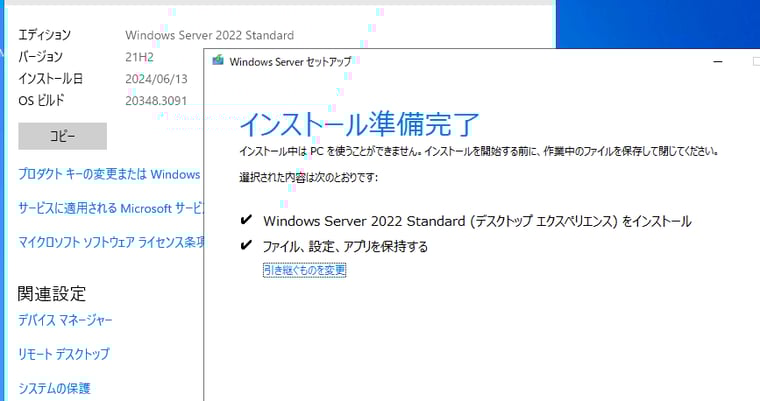Viewport: 760px width, 401px height.
Task: Click the コピー button in the settings window
Action: tap(63, 136)
